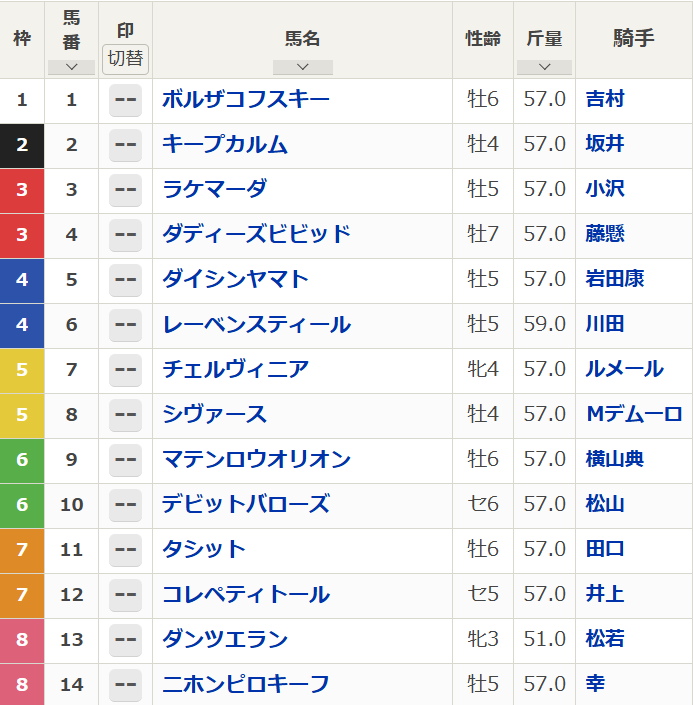Open mark selector for ボルザコフスキー row
The image size is (693, 705).
(x=125, y=100)
